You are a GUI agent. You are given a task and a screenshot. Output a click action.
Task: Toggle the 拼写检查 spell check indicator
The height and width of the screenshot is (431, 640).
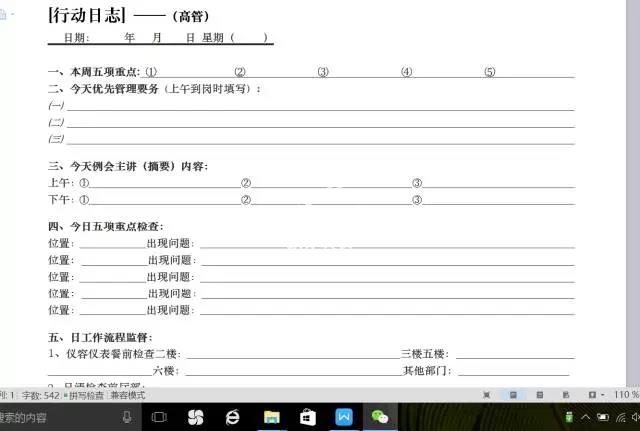pos(84,395)
